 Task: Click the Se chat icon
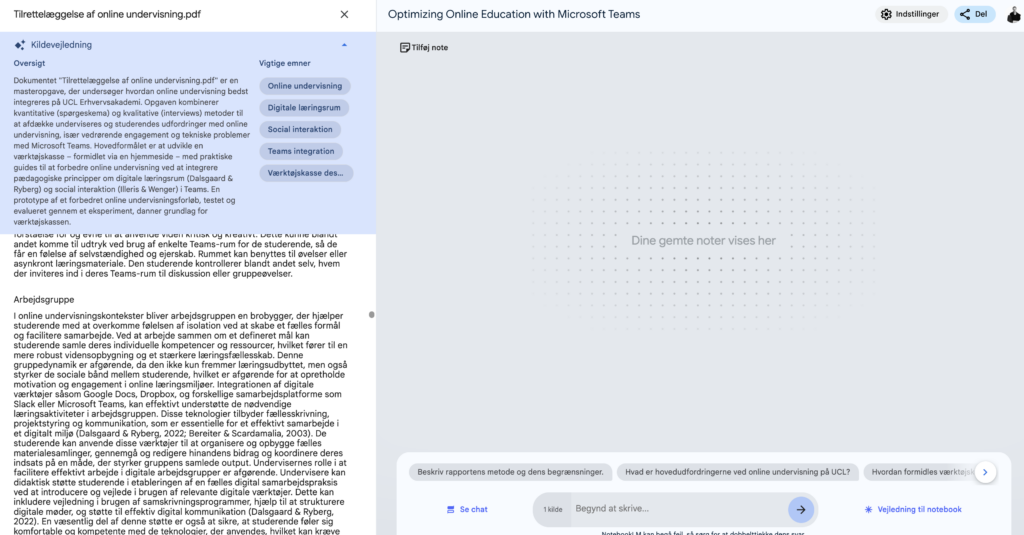pyautogui.click(x=451, y=510)
